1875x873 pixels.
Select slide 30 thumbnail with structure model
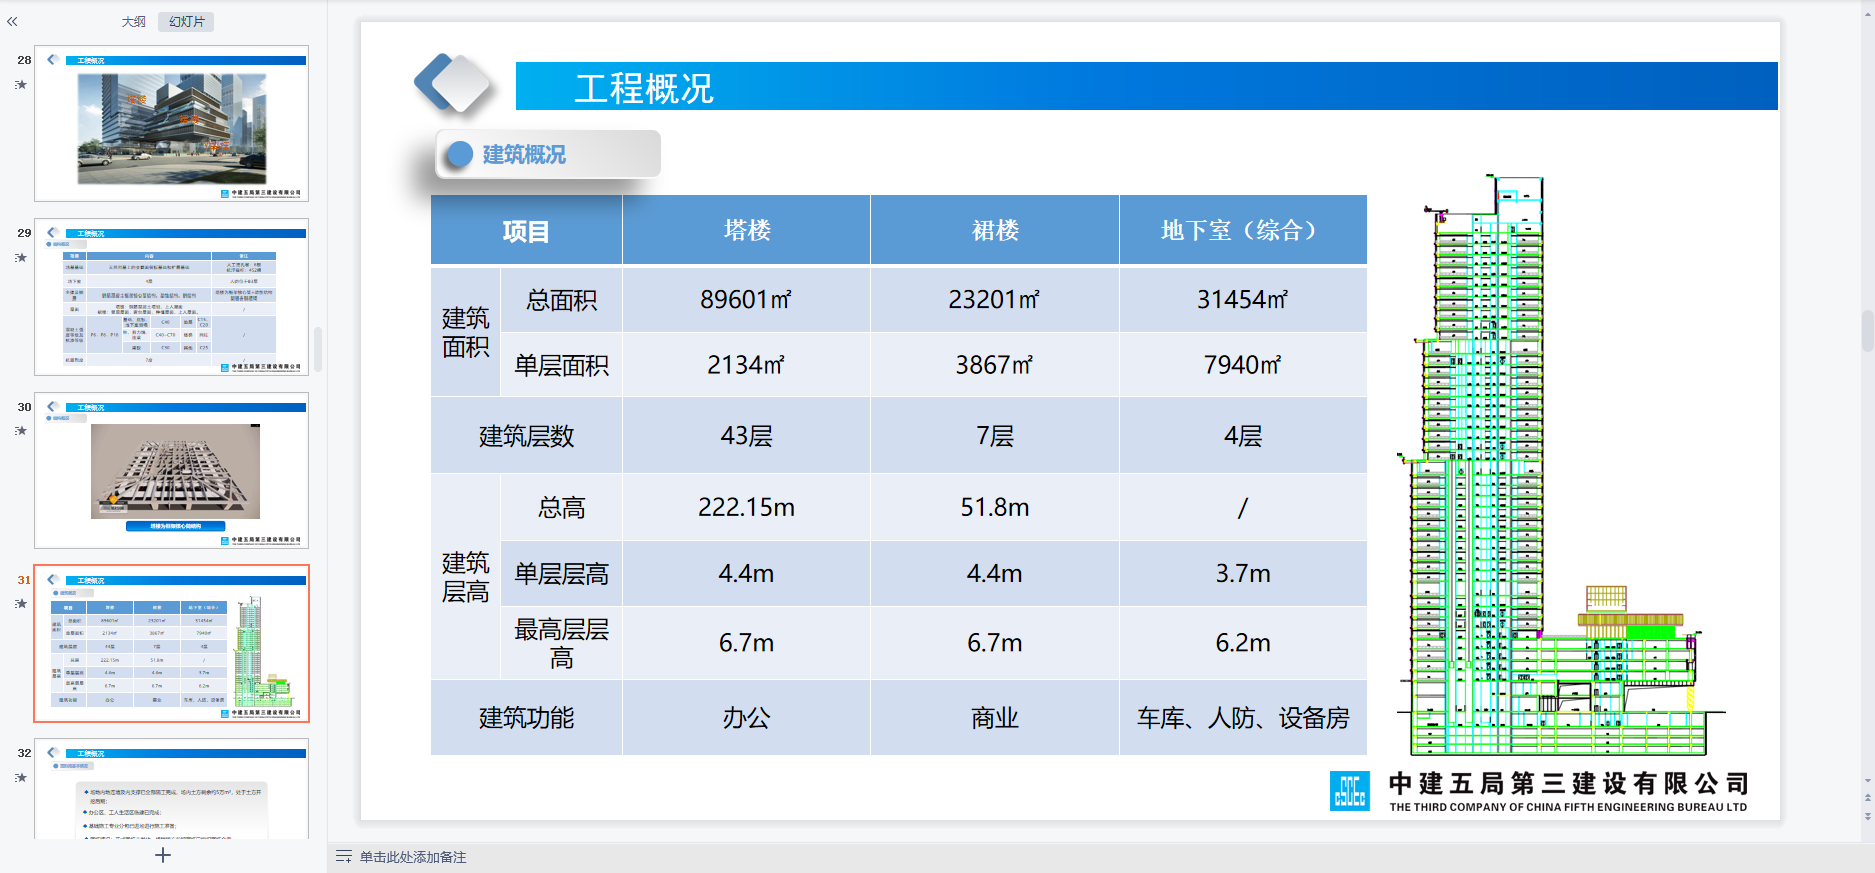[171, 470]
